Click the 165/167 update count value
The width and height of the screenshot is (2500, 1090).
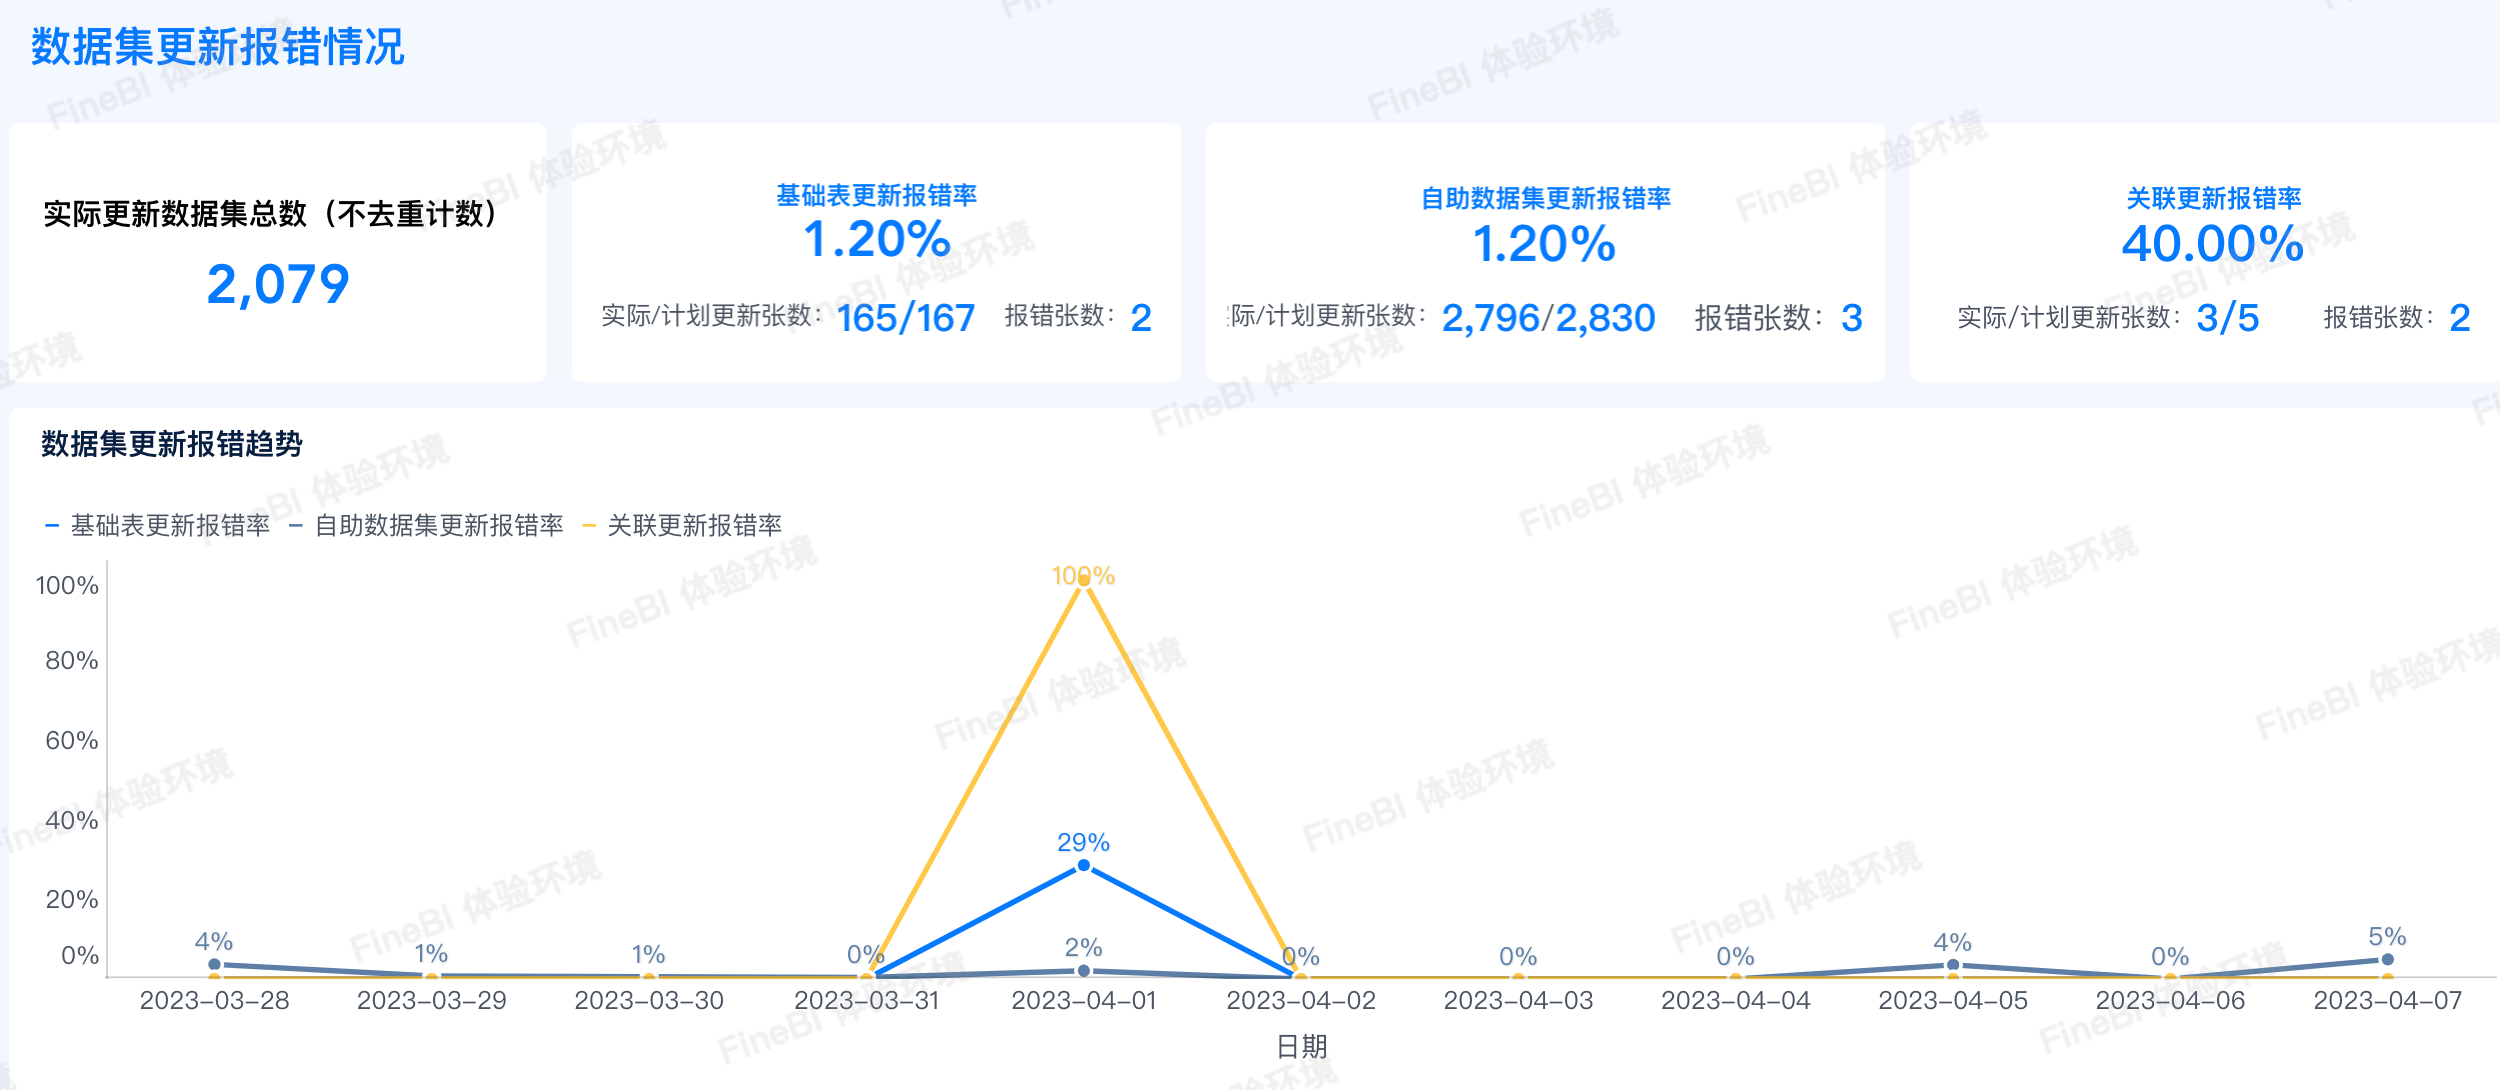(x=905, y=318)
